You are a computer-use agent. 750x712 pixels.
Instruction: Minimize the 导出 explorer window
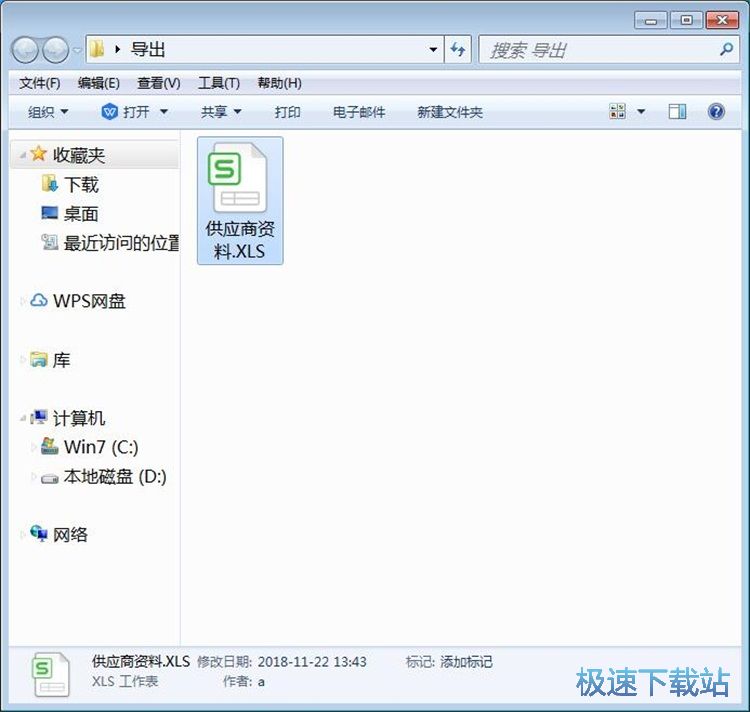[651, 20]
